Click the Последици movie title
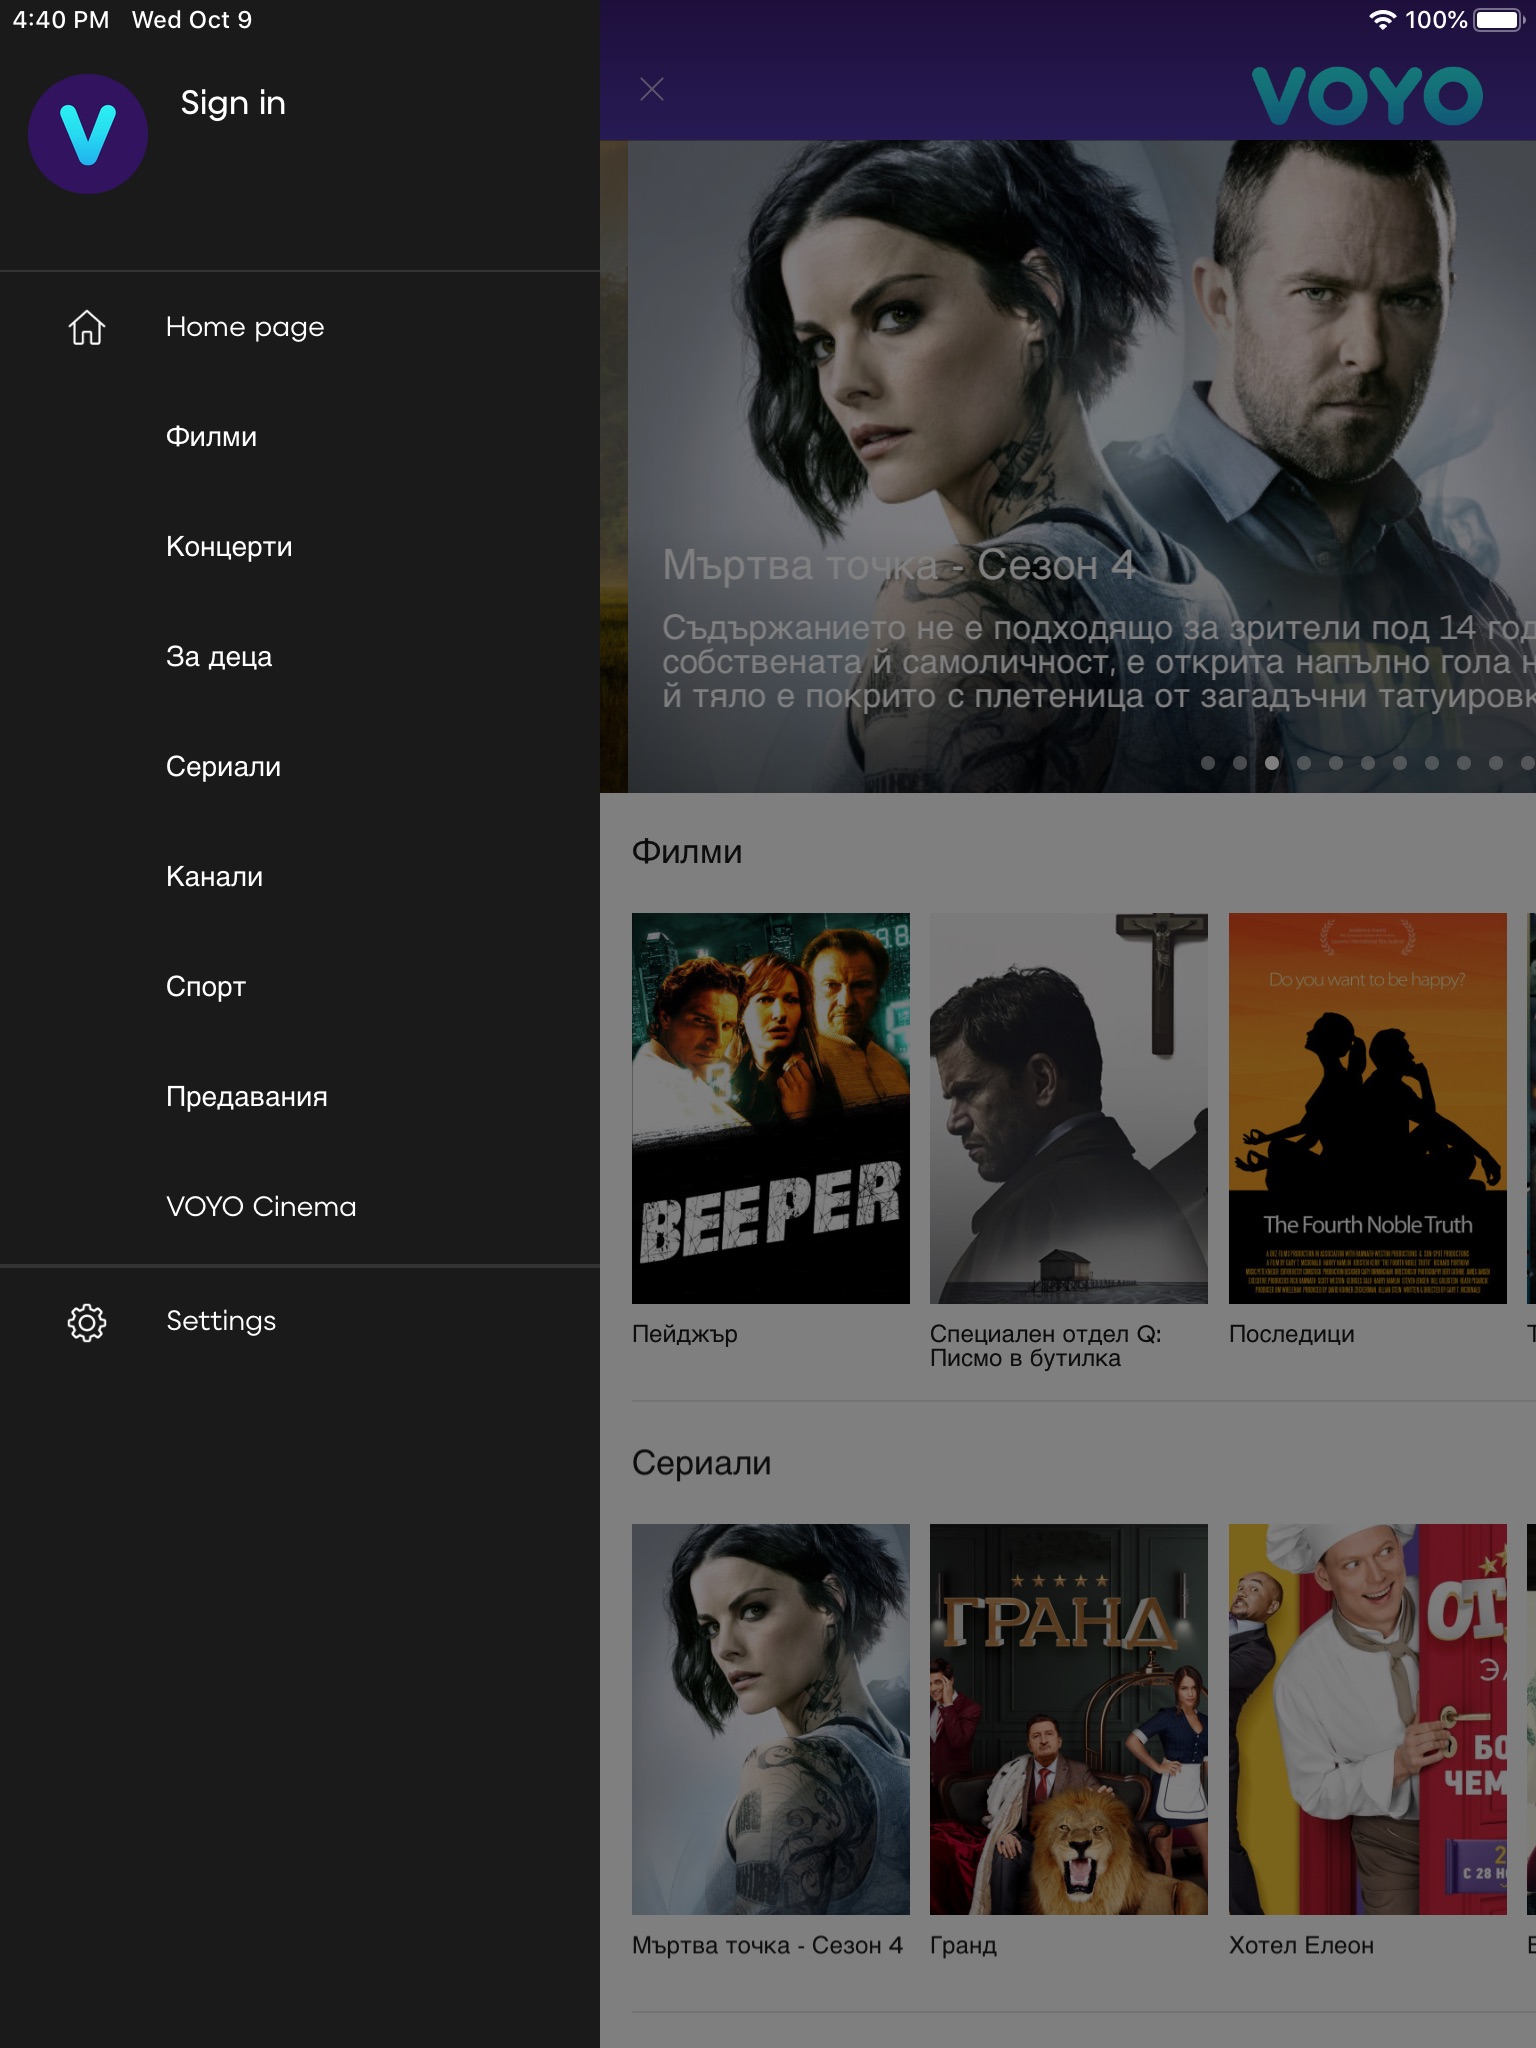 pyautogui.click(x=1292, y=1334)
